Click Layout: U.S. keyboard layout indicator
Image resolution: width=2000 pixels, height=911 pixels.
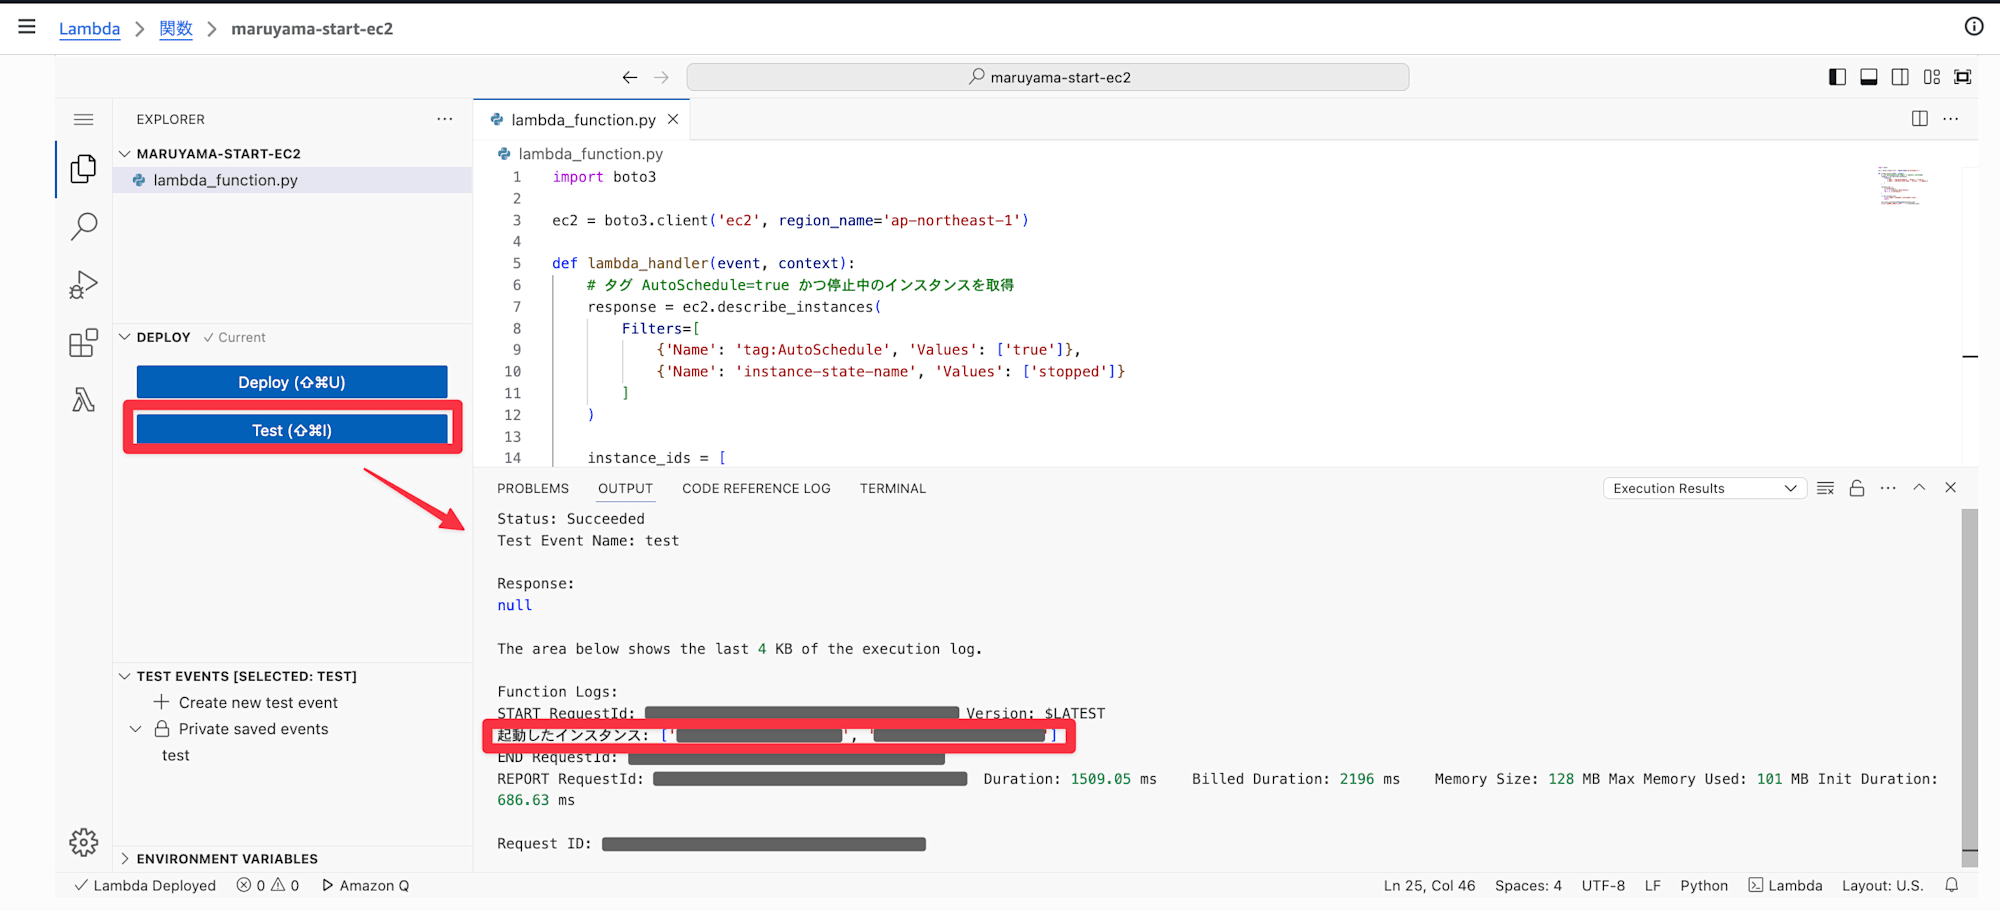(x=1882, y=885)
